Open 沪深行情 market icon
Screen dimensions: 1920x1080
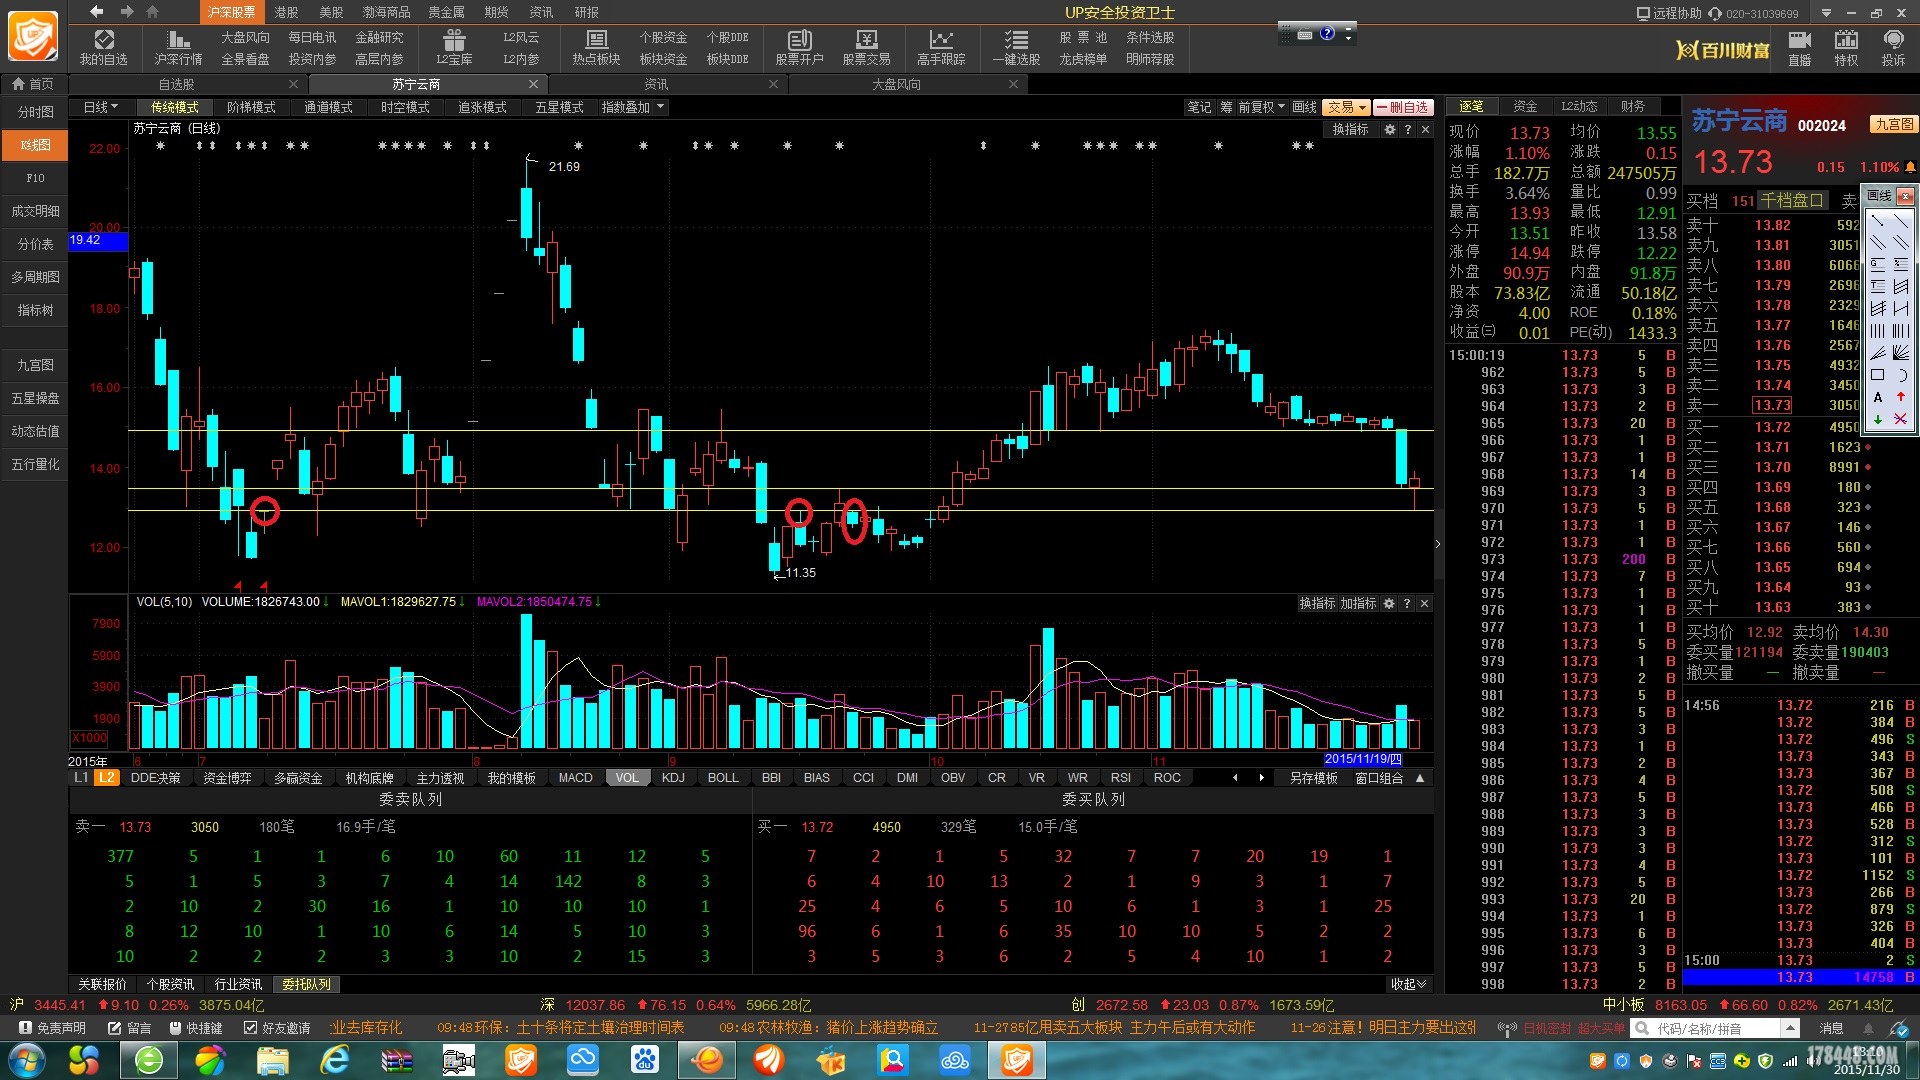coord(178,47)
